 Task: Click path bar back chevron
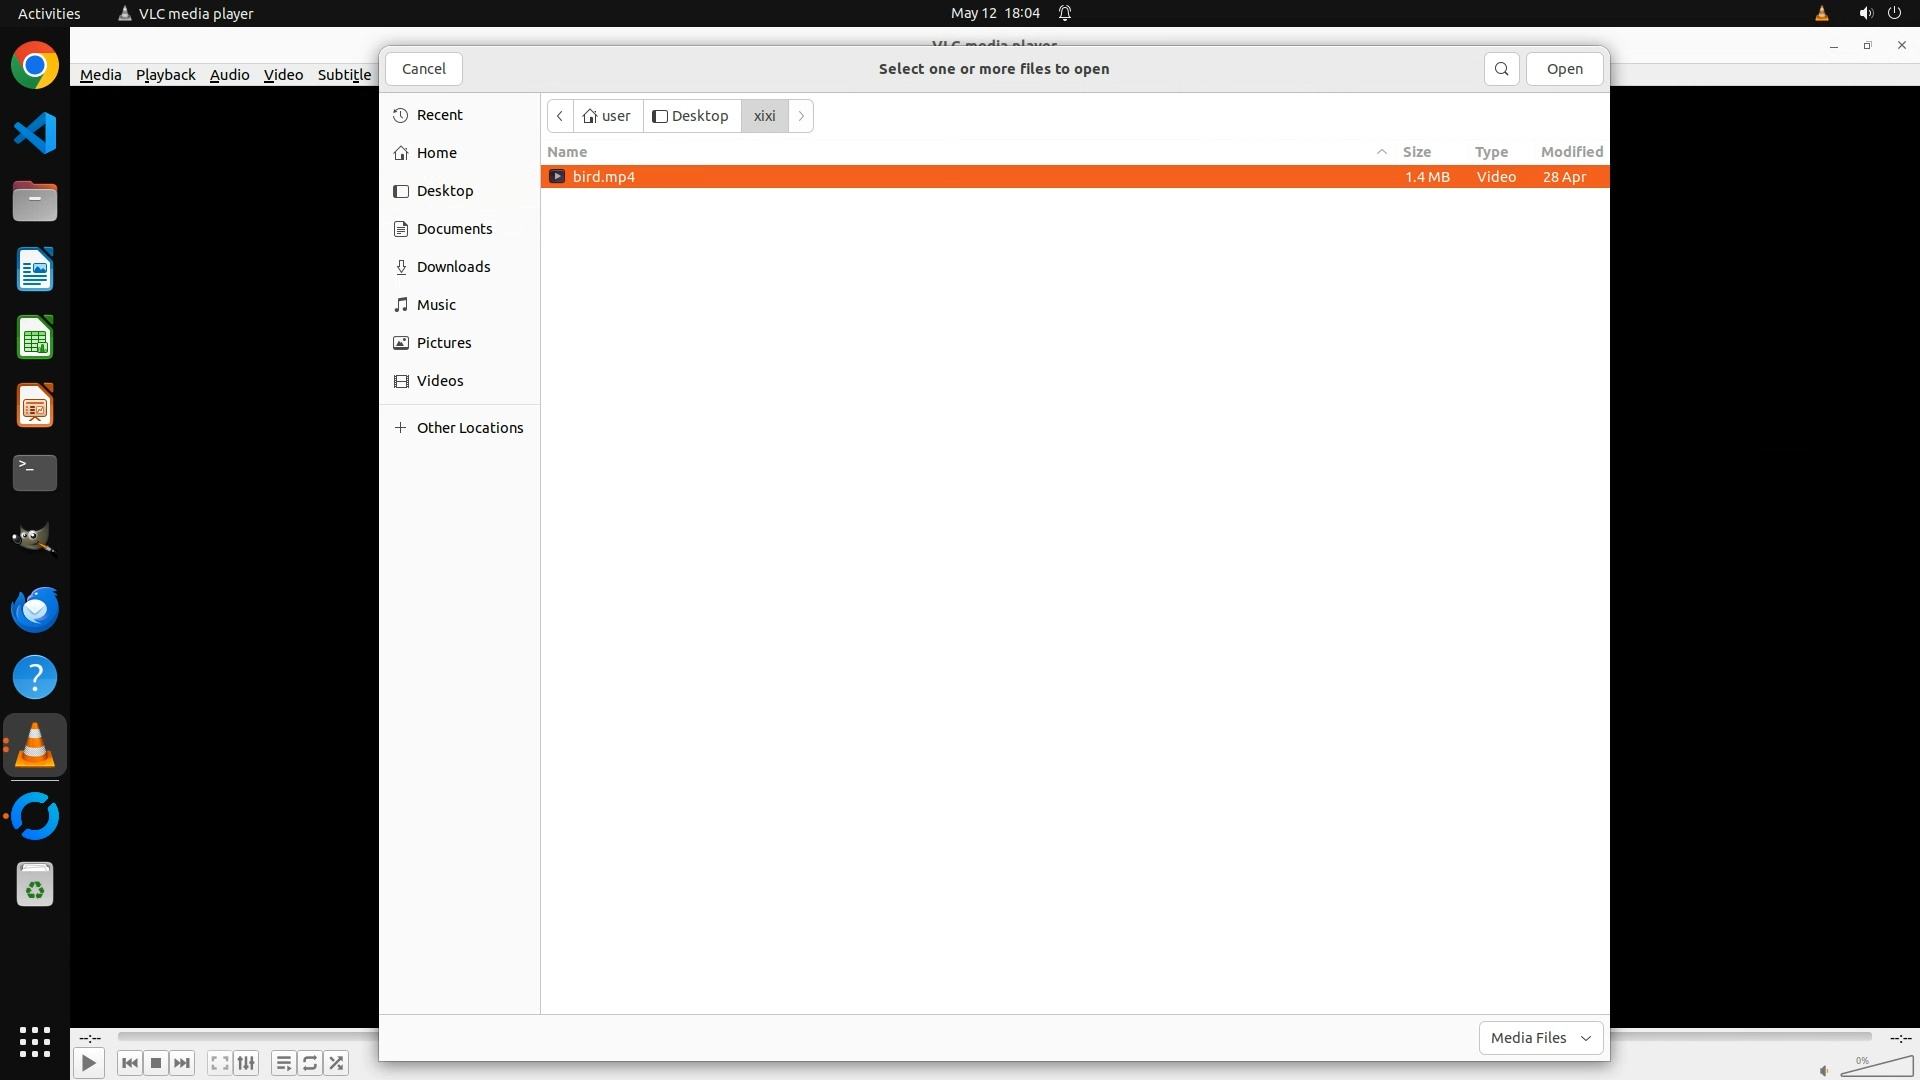pyautogui.click(x=560, y=116)
